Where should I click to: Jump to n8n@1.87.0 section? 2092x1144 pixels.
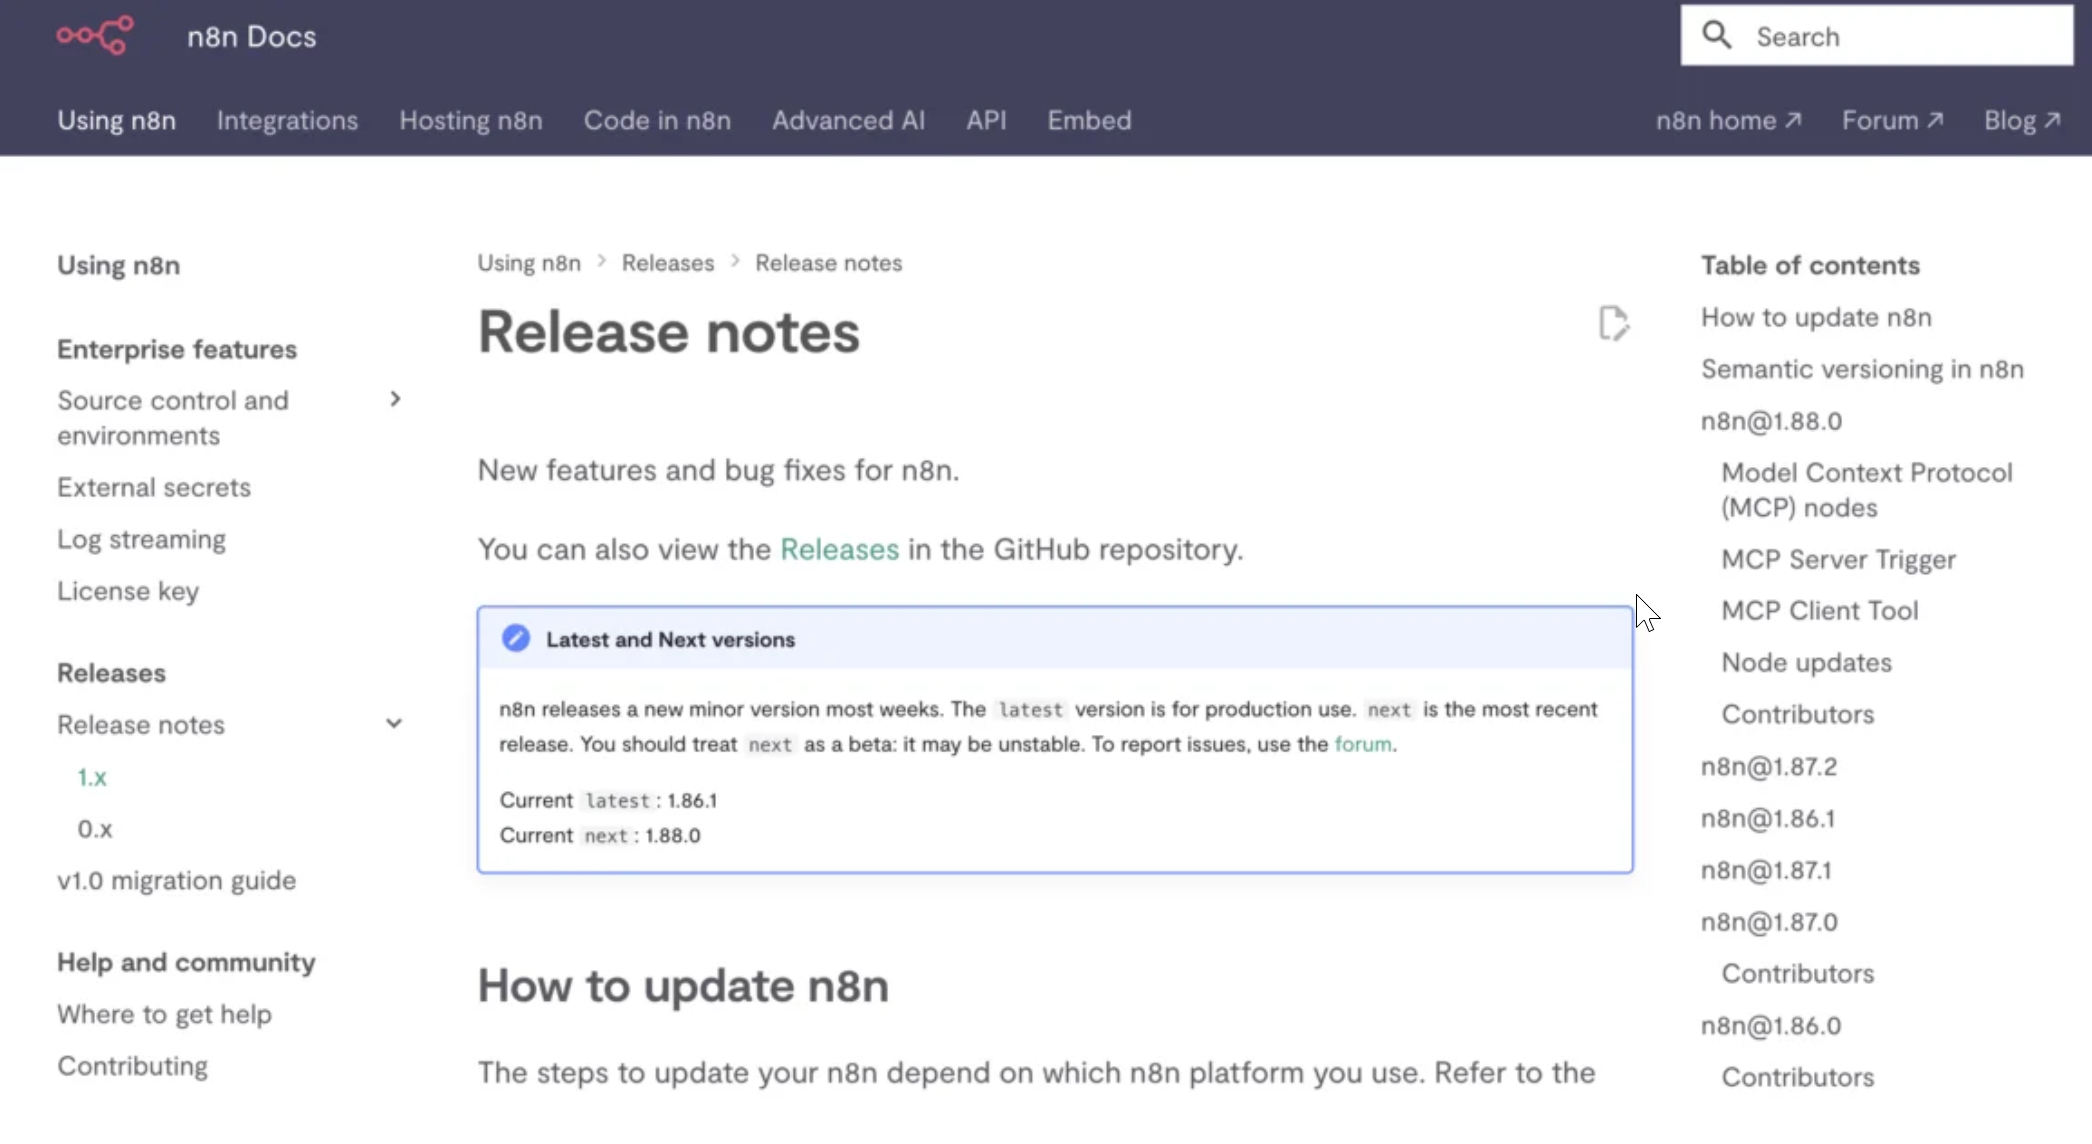1769,922
